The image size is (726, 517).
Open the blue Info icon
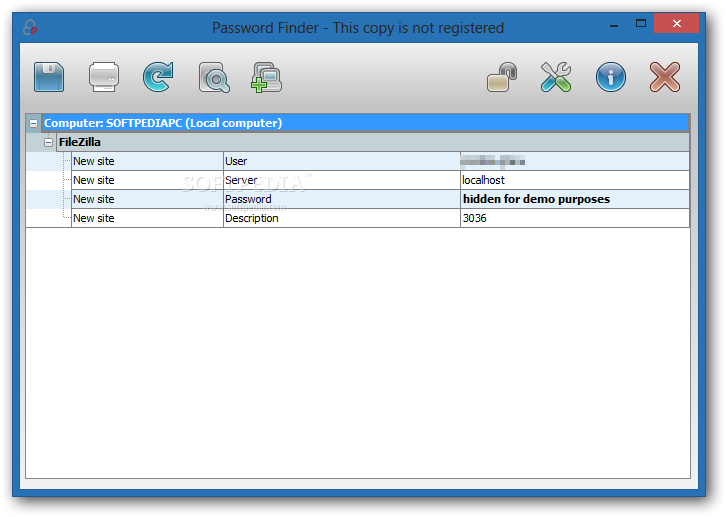click(x=611, y=77)
